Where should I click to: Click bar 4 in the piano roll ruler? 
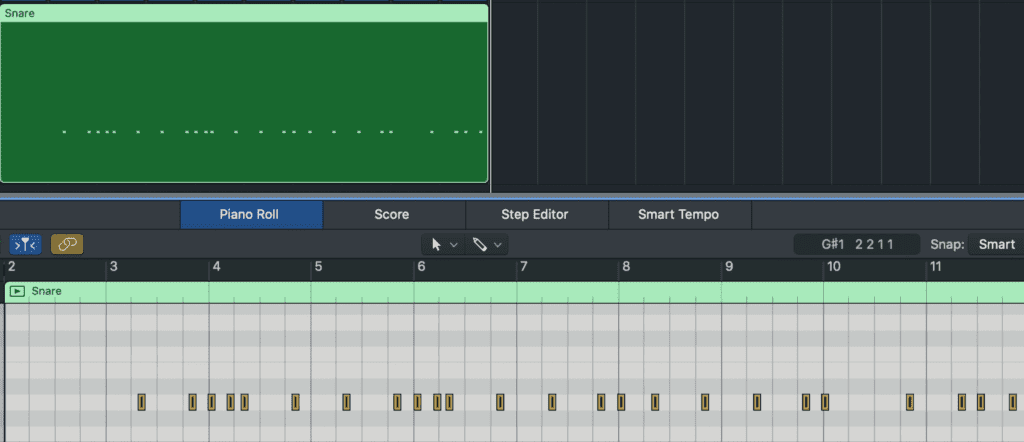point(216,266)
